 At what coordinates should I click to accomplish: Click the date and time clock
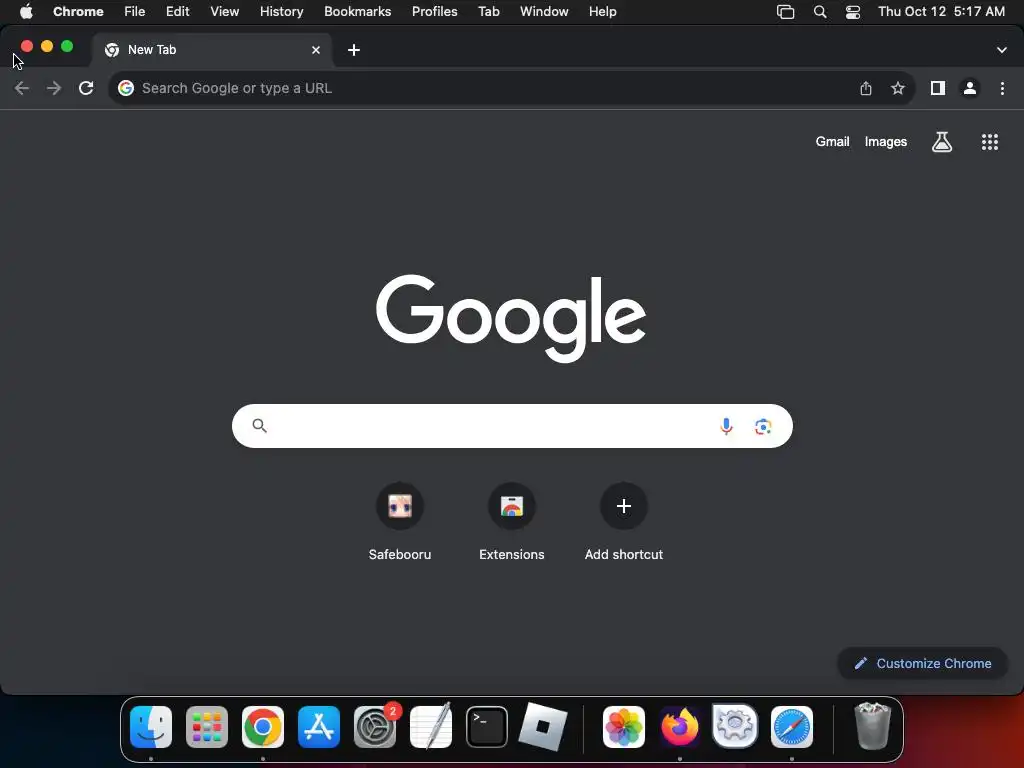(x=941, y=12)
